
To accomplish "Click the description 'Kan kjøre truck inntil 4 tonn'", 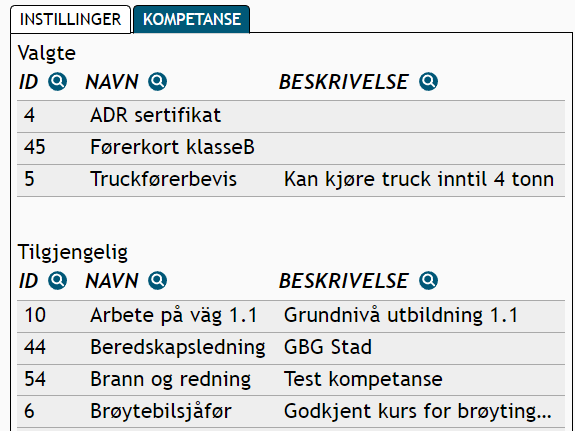I will [x=419, y=180].
